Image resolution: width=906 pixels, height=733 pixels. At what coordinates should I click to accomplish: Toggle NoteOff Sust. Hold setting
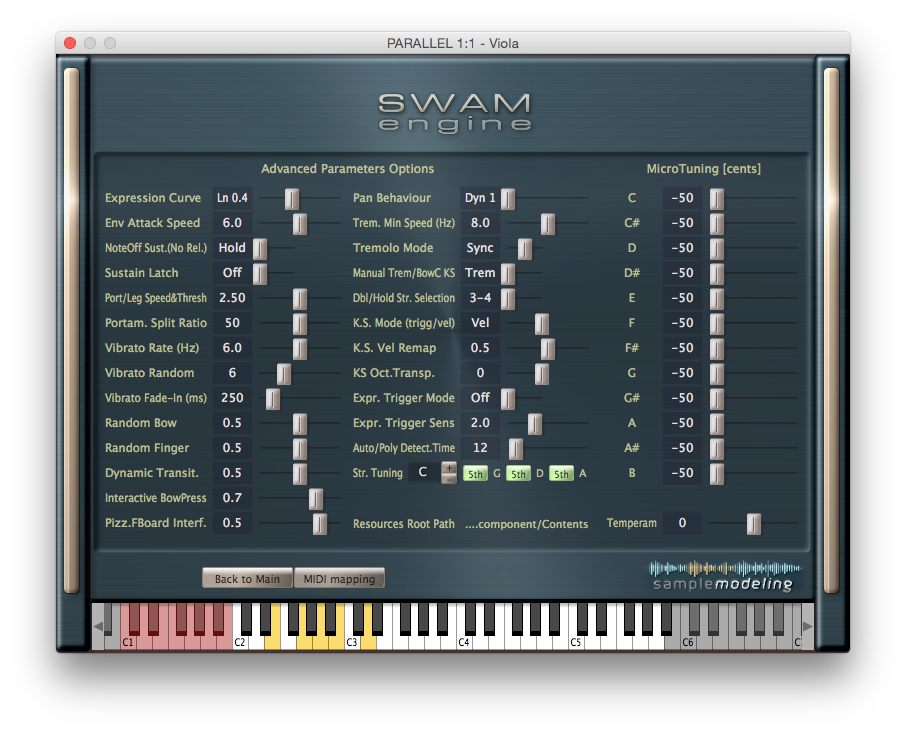pyautogui.click(x=234, y=248)
